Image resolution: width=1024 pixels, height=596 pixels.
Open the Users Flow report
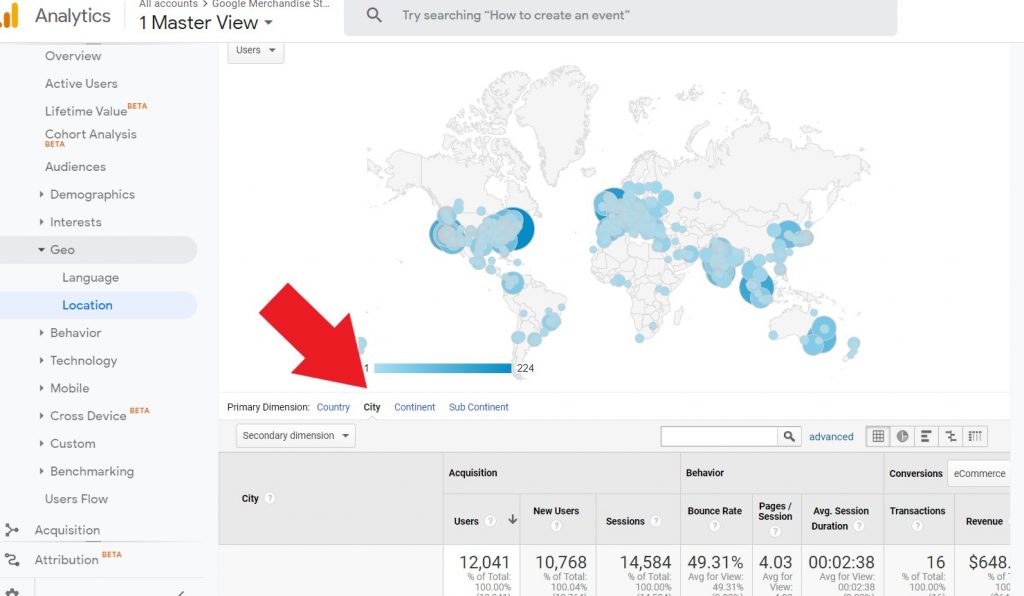76,499
